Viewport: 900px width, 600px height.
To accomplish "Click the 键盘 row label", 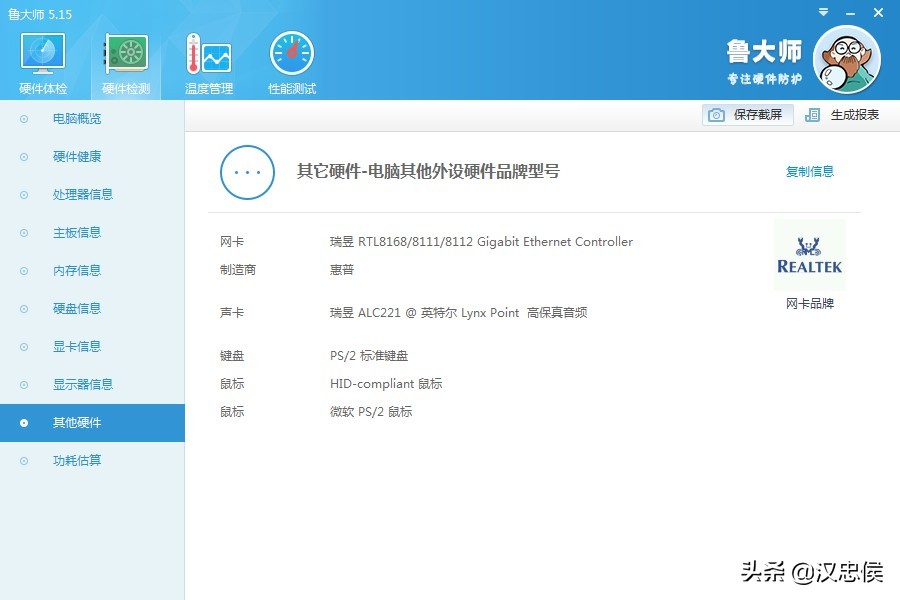I will coord(232,355).
